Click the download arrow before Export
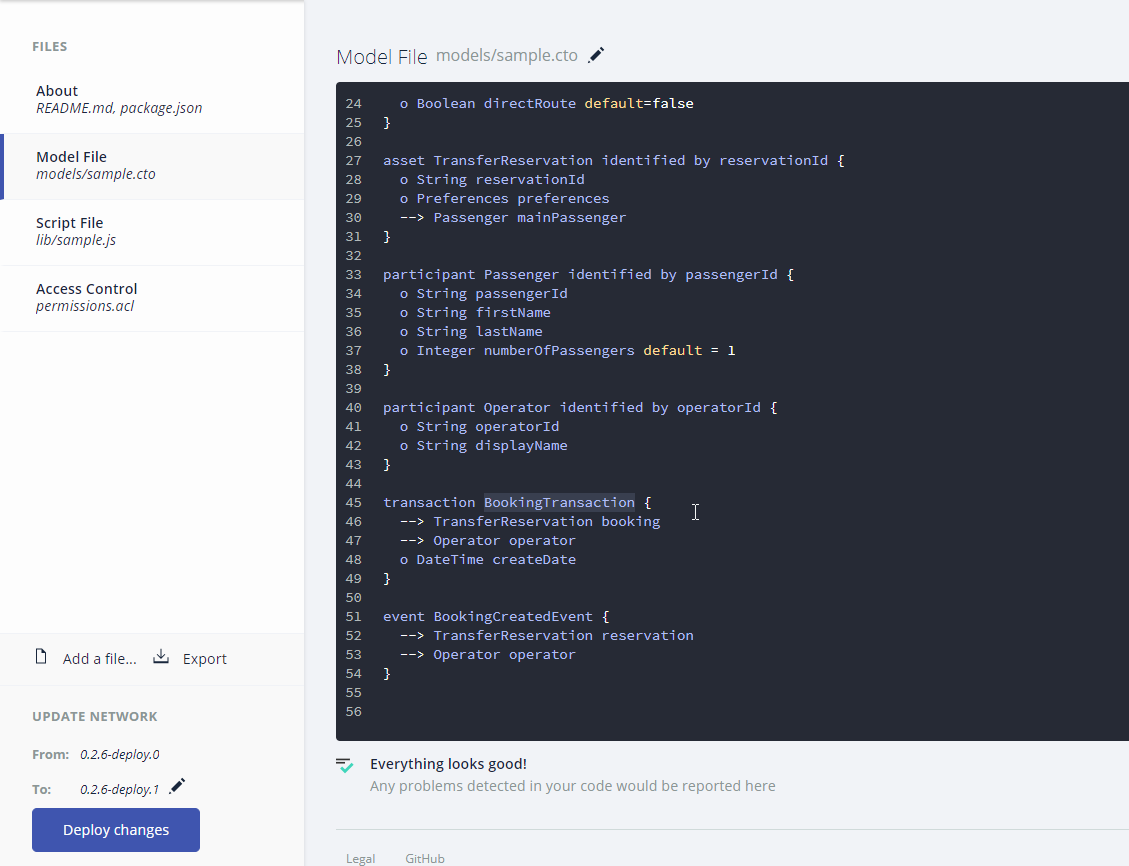The image size is (1129, 866). coord(160,657)
